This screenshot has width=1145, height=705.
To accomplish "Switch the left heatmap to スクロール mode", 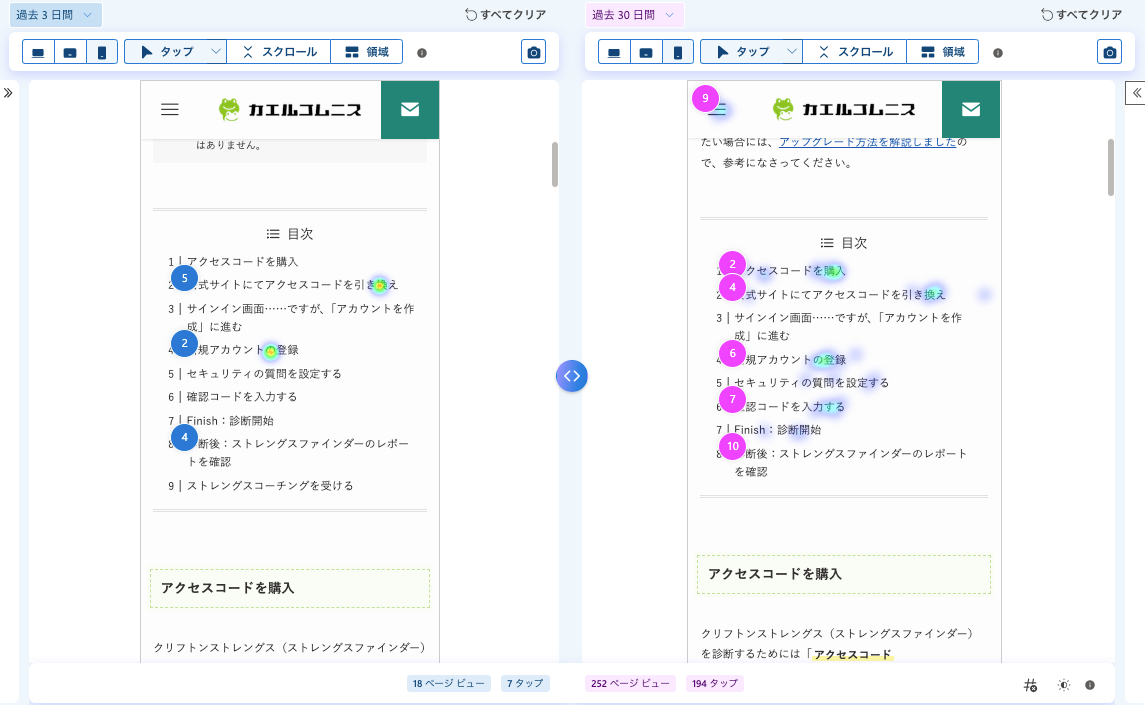I will click(278, 51).
